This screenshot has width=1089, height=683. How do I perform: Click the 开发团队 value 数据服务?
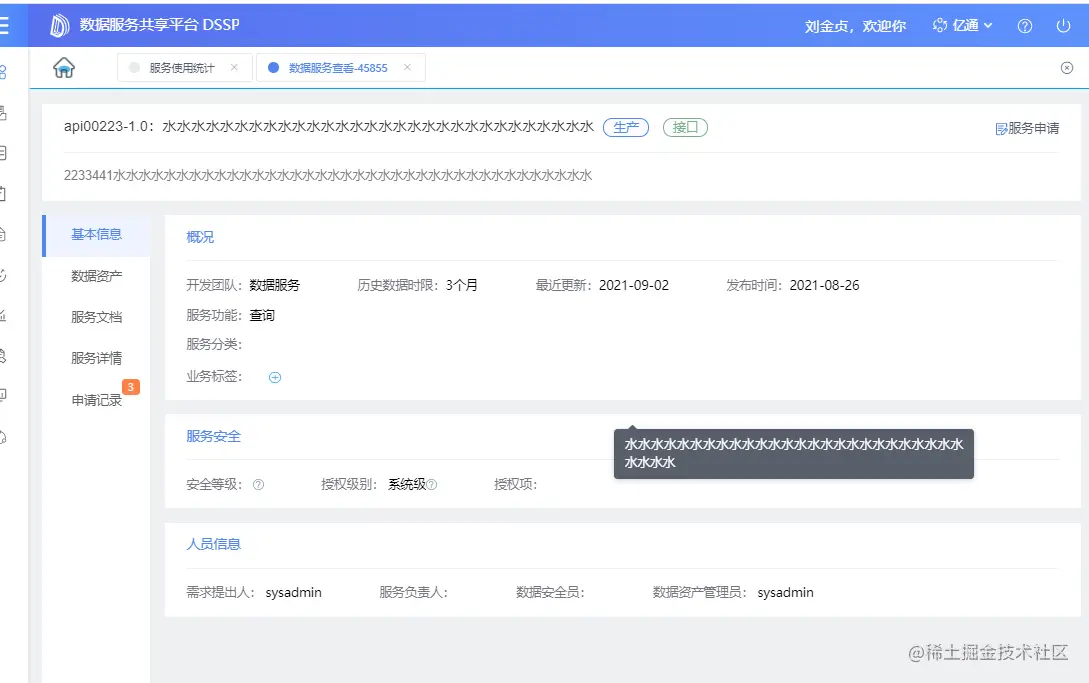(x=274, y=285)
